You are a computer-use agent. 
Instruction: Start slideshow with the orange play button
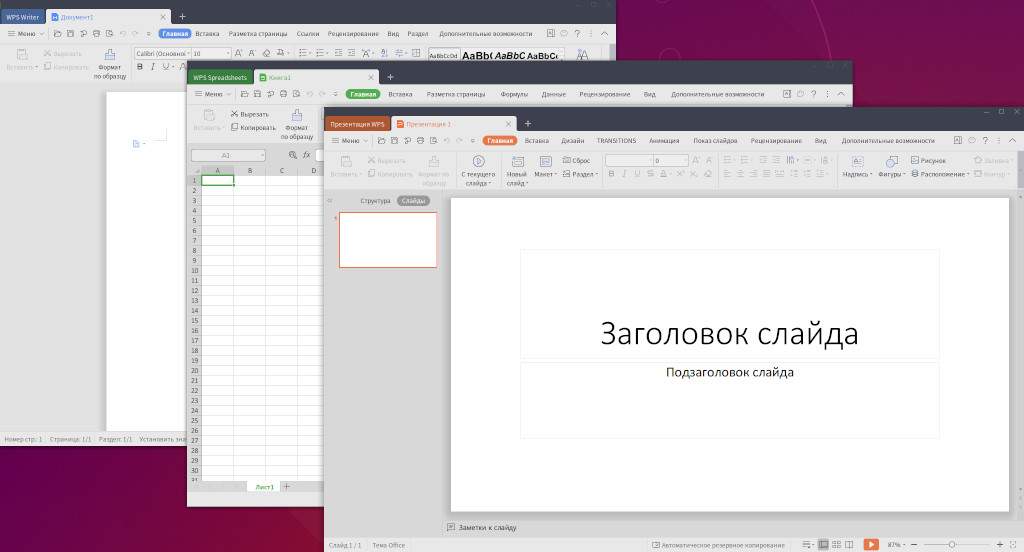(x=871, y=544)
